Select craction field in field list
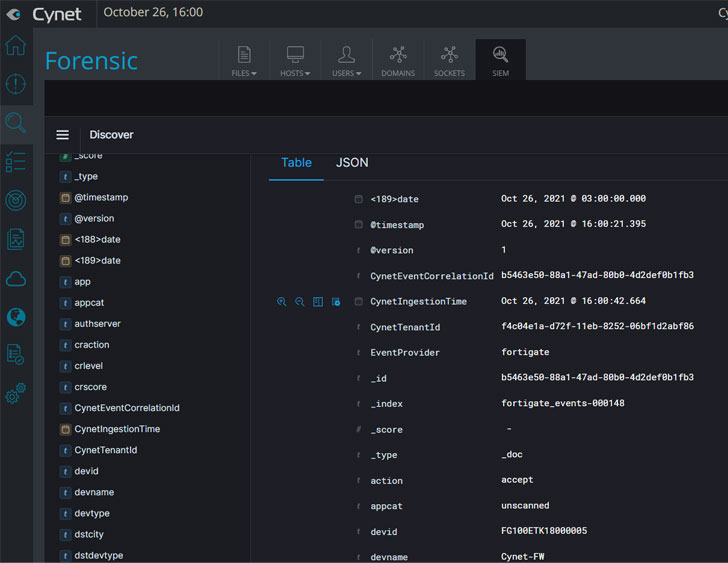Viewport: 728px width, 563px height. (x=91, y=345)
